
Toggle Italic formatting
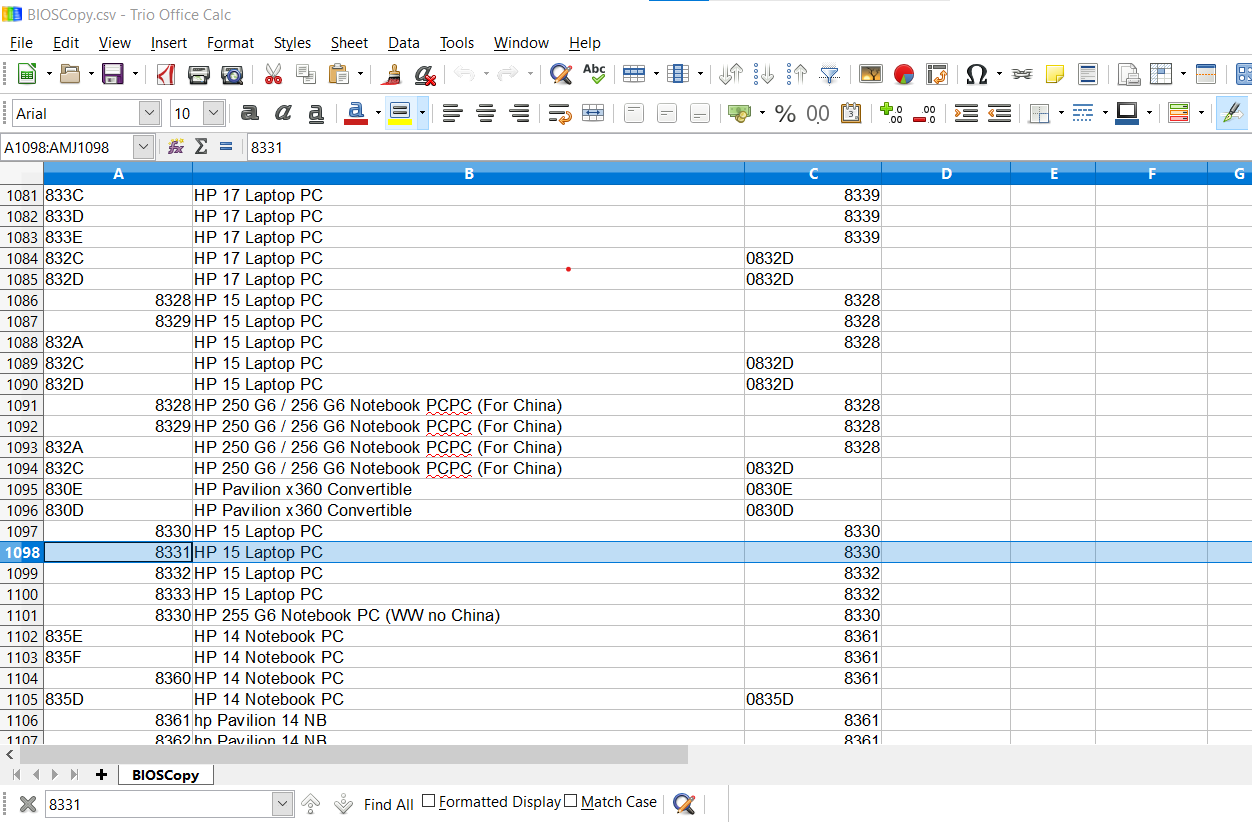click(x=283, y=114)
